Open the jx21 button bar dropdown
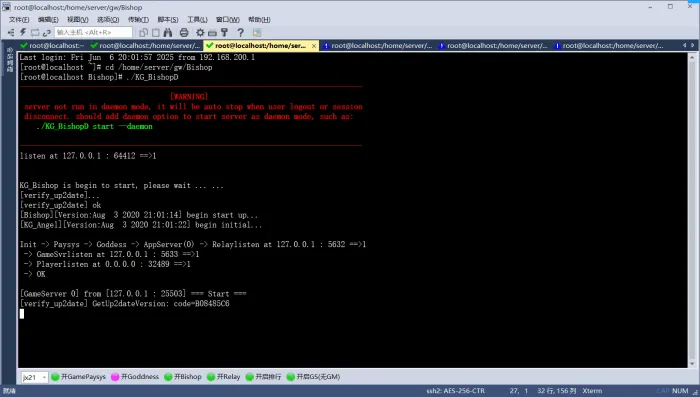Image resolution: width=700 pixels, height=397 pixels. (34, 377)
